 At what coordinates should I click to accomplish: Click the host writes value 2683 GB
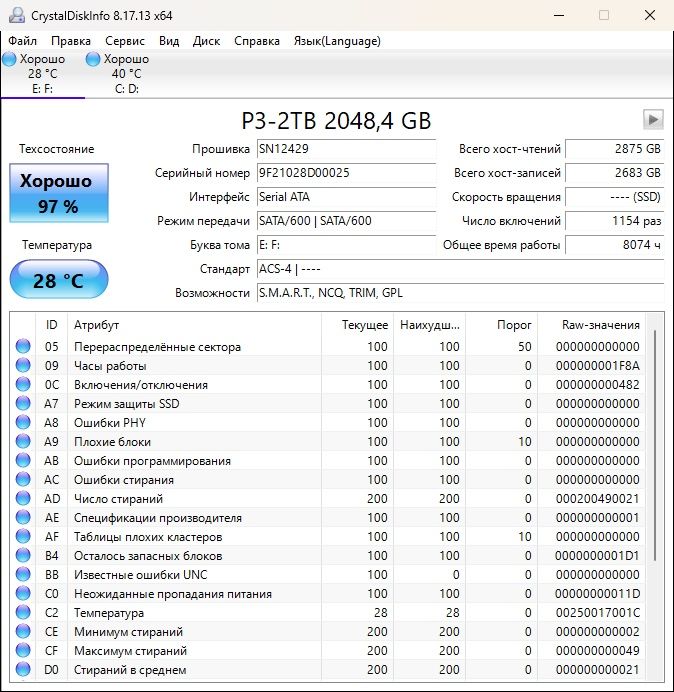(614, 173)
